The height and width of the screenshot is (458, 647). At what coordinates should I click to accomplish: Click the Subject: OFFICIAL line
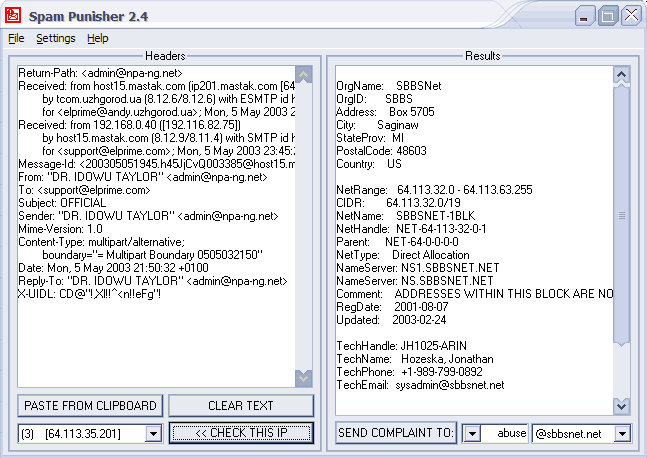[62, 203]
